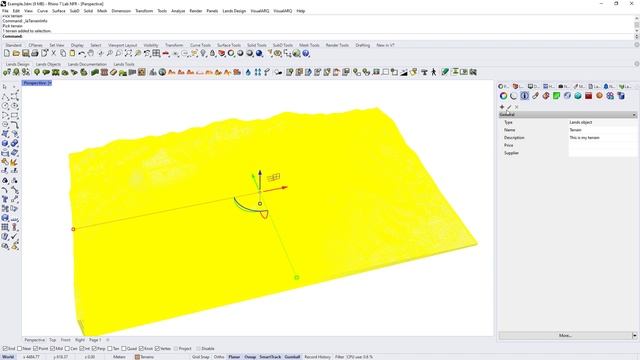This screenshot has width=640, height=360.
Task: Click the orange sphere material icon in panel
Action: click(599, 96)
